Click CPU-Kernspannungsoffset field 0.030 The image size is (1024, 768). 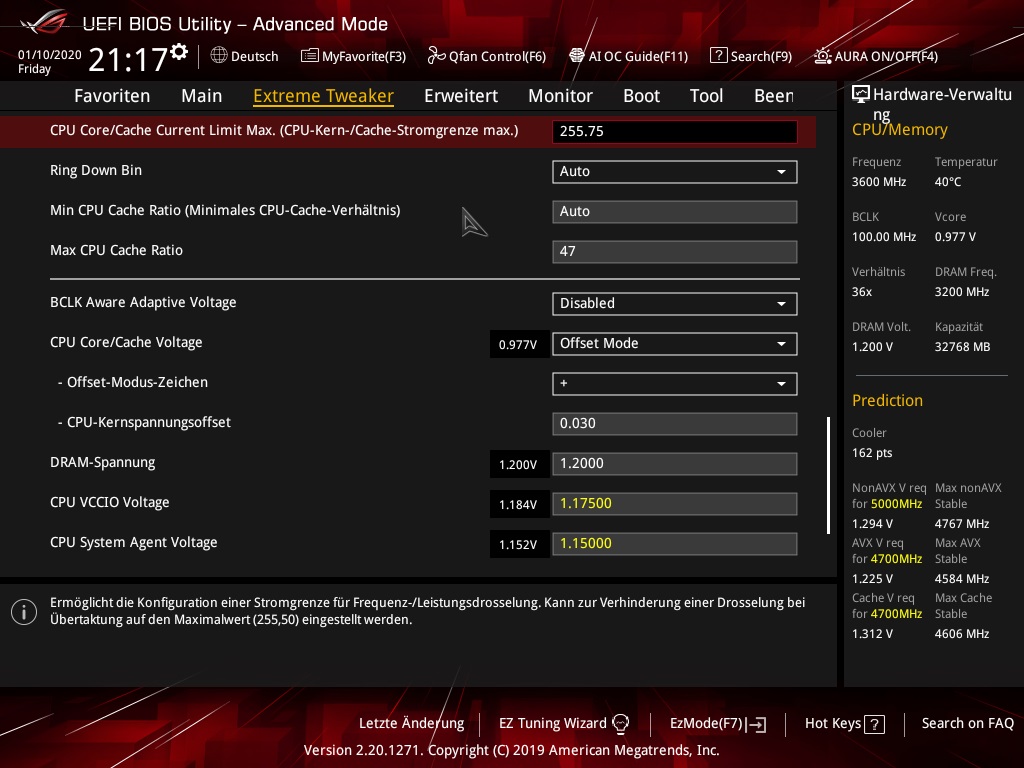pos(675,424)
